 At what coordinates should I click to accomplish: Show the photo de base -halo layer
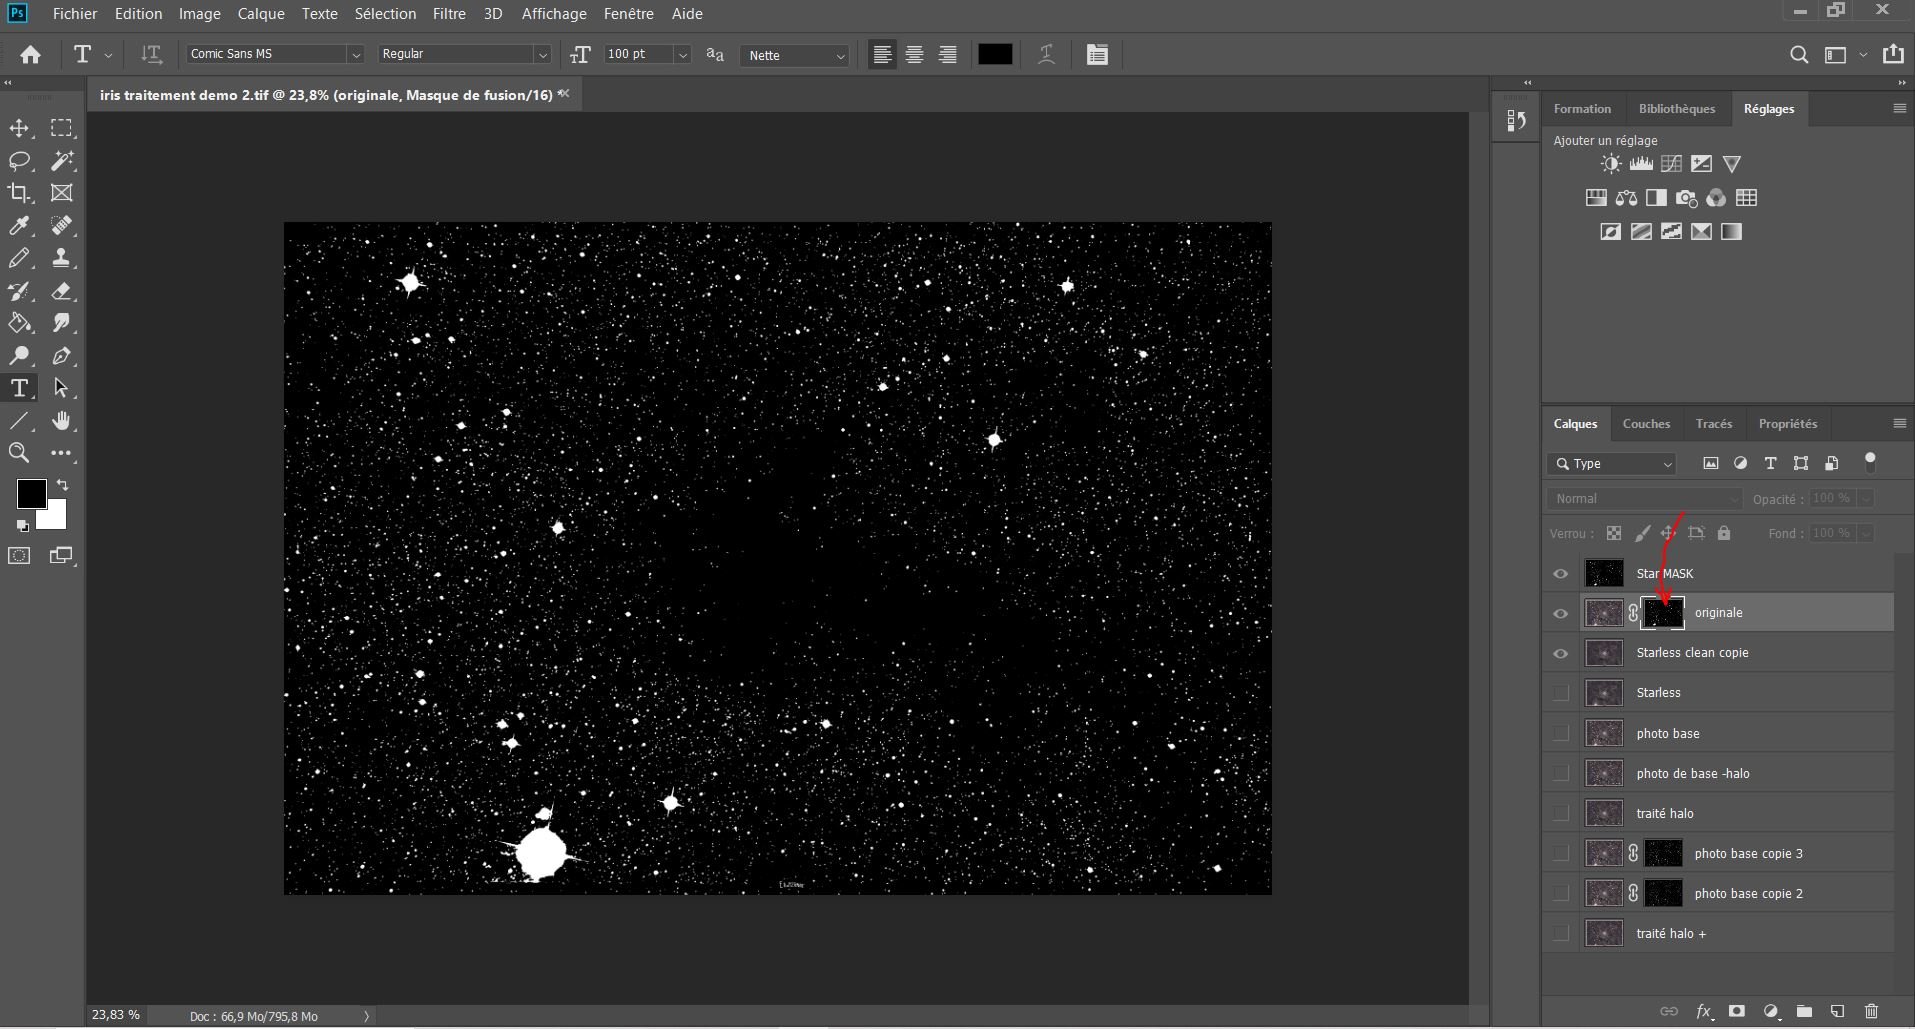[x=1561, y=773]
